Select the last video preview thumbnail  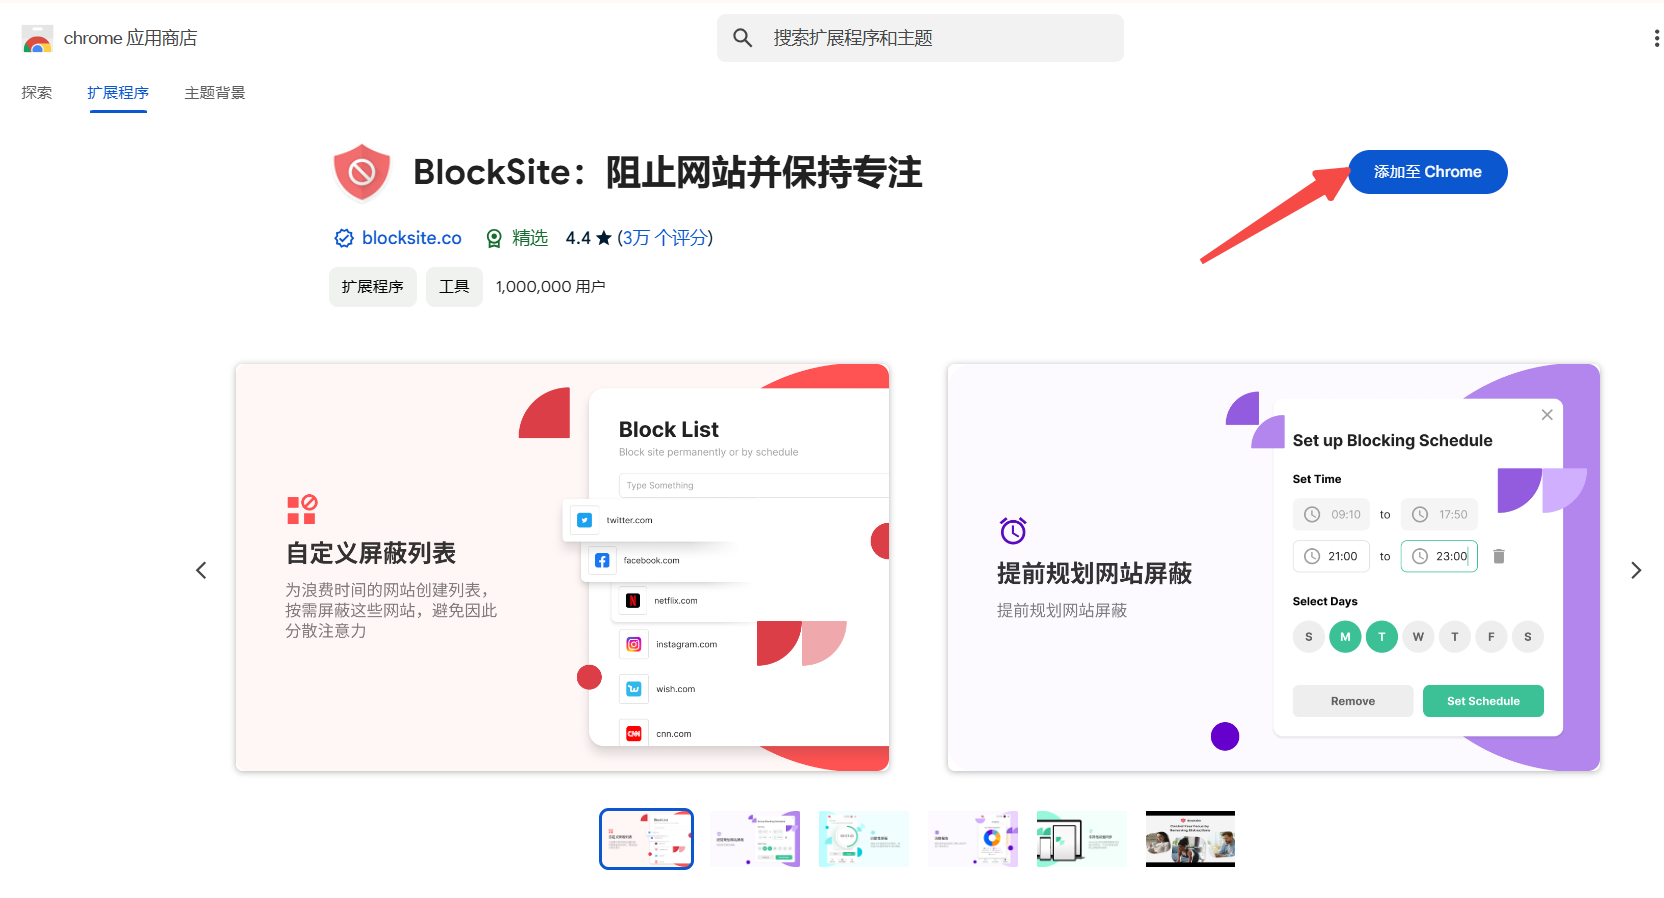click(1190, 839)
